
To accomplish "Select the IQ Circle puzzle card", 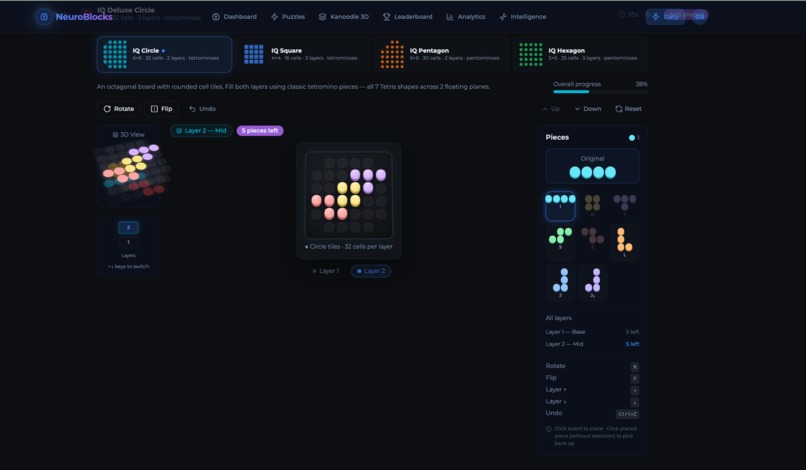I will pos(164,55).
